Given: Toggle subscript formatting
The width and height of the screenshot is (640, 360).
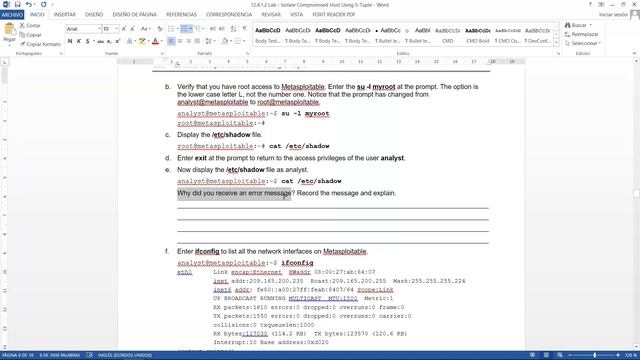Looking at the screenshot, I should [x=109, y=41].
